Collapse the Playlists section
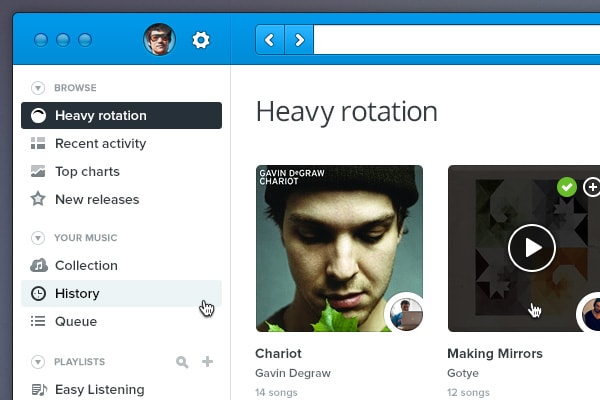The width and height of the screenshot is (600, 400). pos(38,362)
